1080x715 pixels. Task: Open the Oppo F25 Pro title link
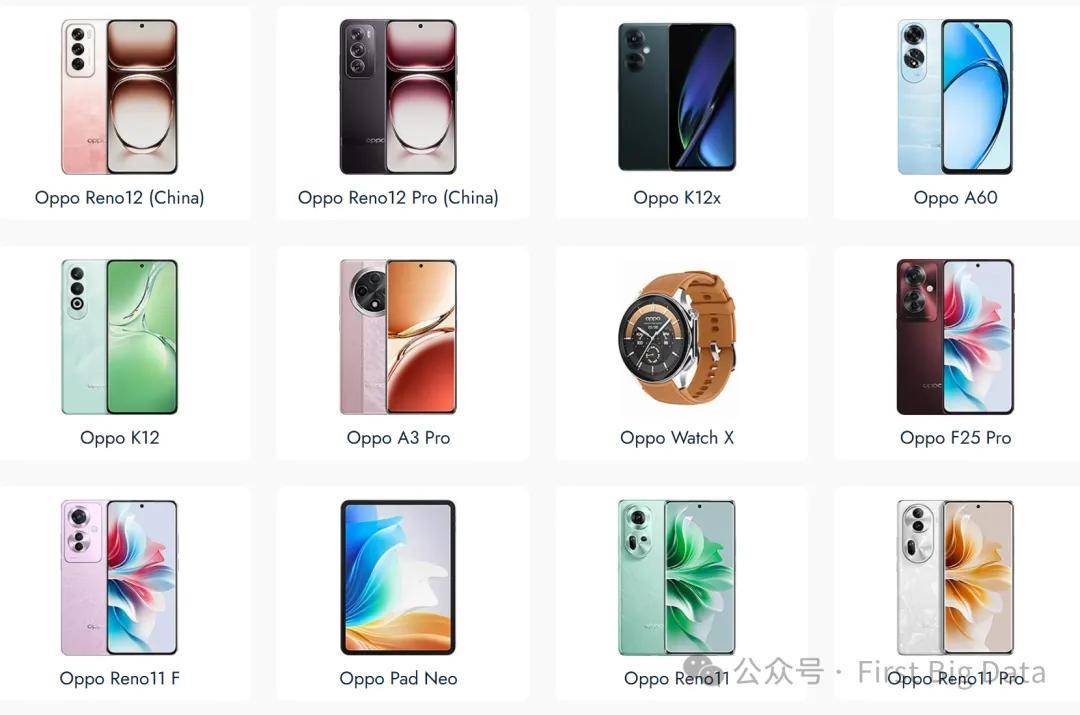(x=955, y=438)
